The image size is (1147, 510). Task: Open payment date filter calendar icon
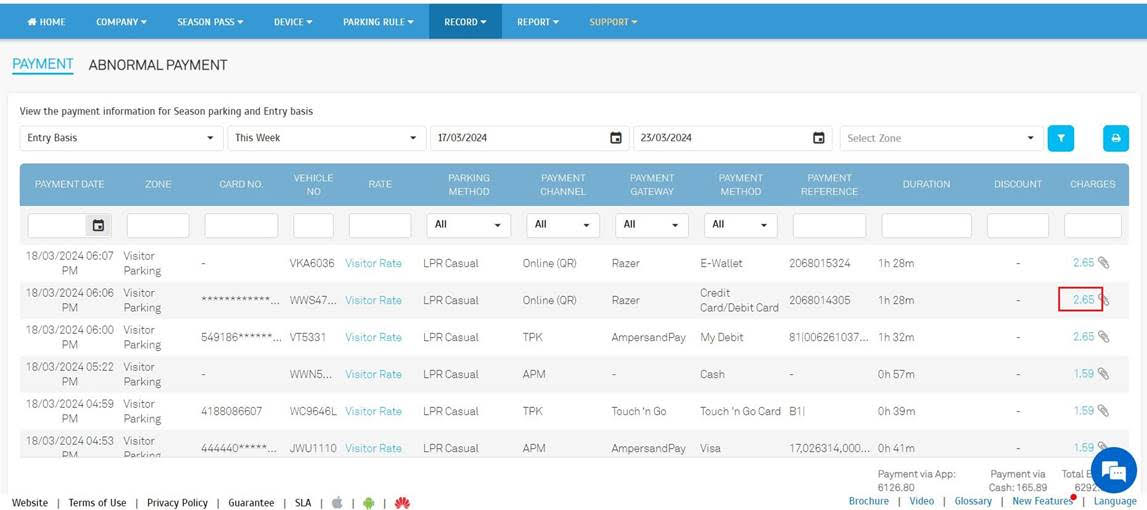[x=98, y=226]
